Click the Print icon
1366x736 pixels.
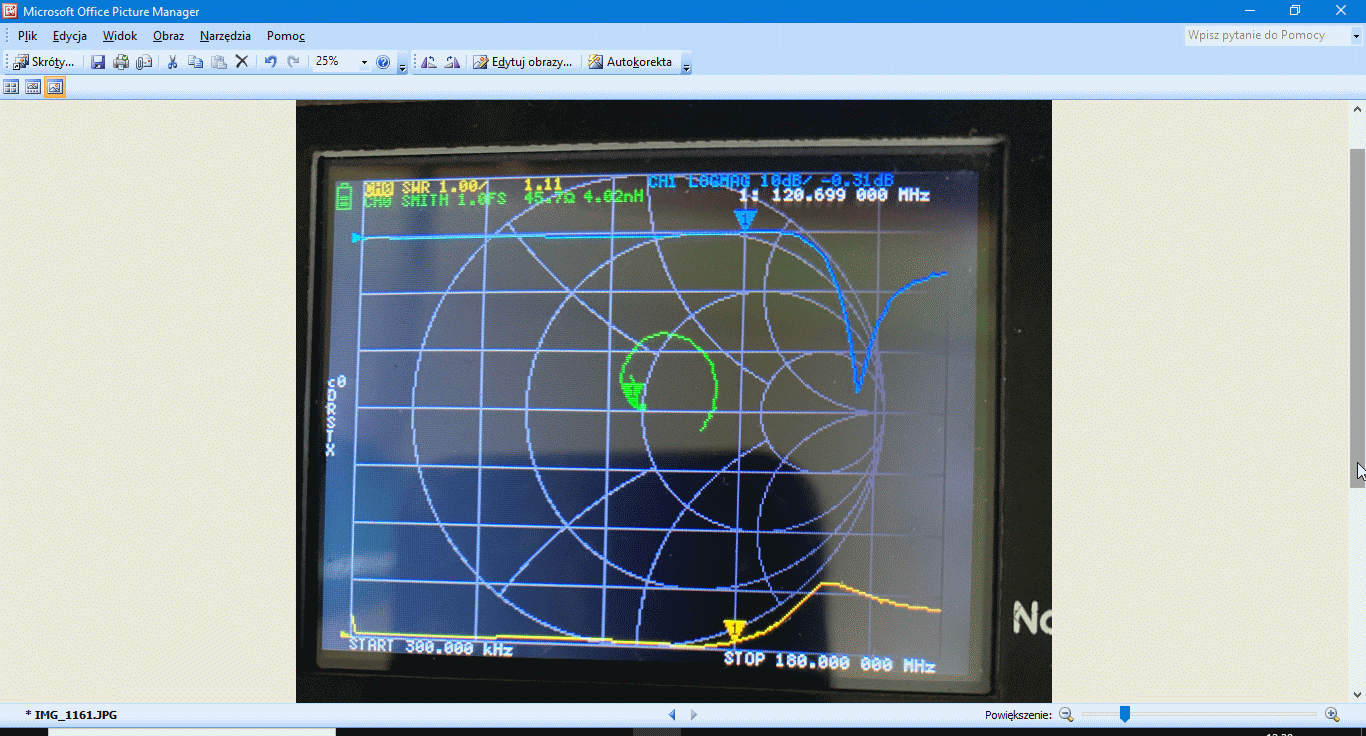click(x=121, y=62)
